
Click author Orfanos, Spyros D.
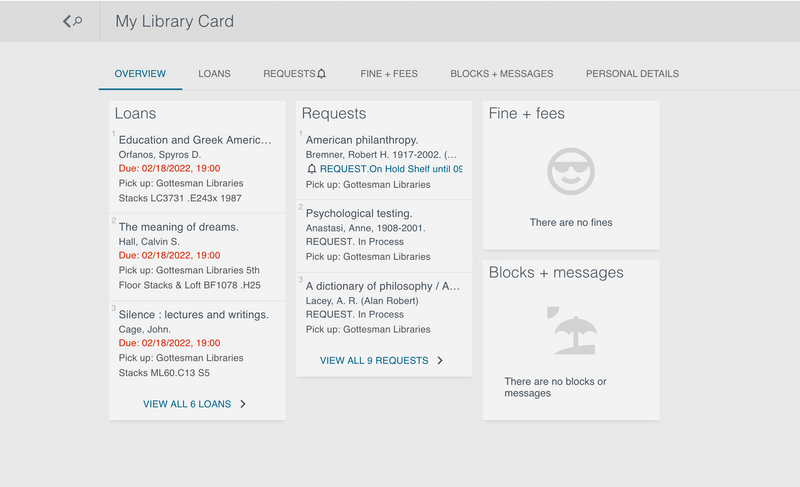click(160, 155)
